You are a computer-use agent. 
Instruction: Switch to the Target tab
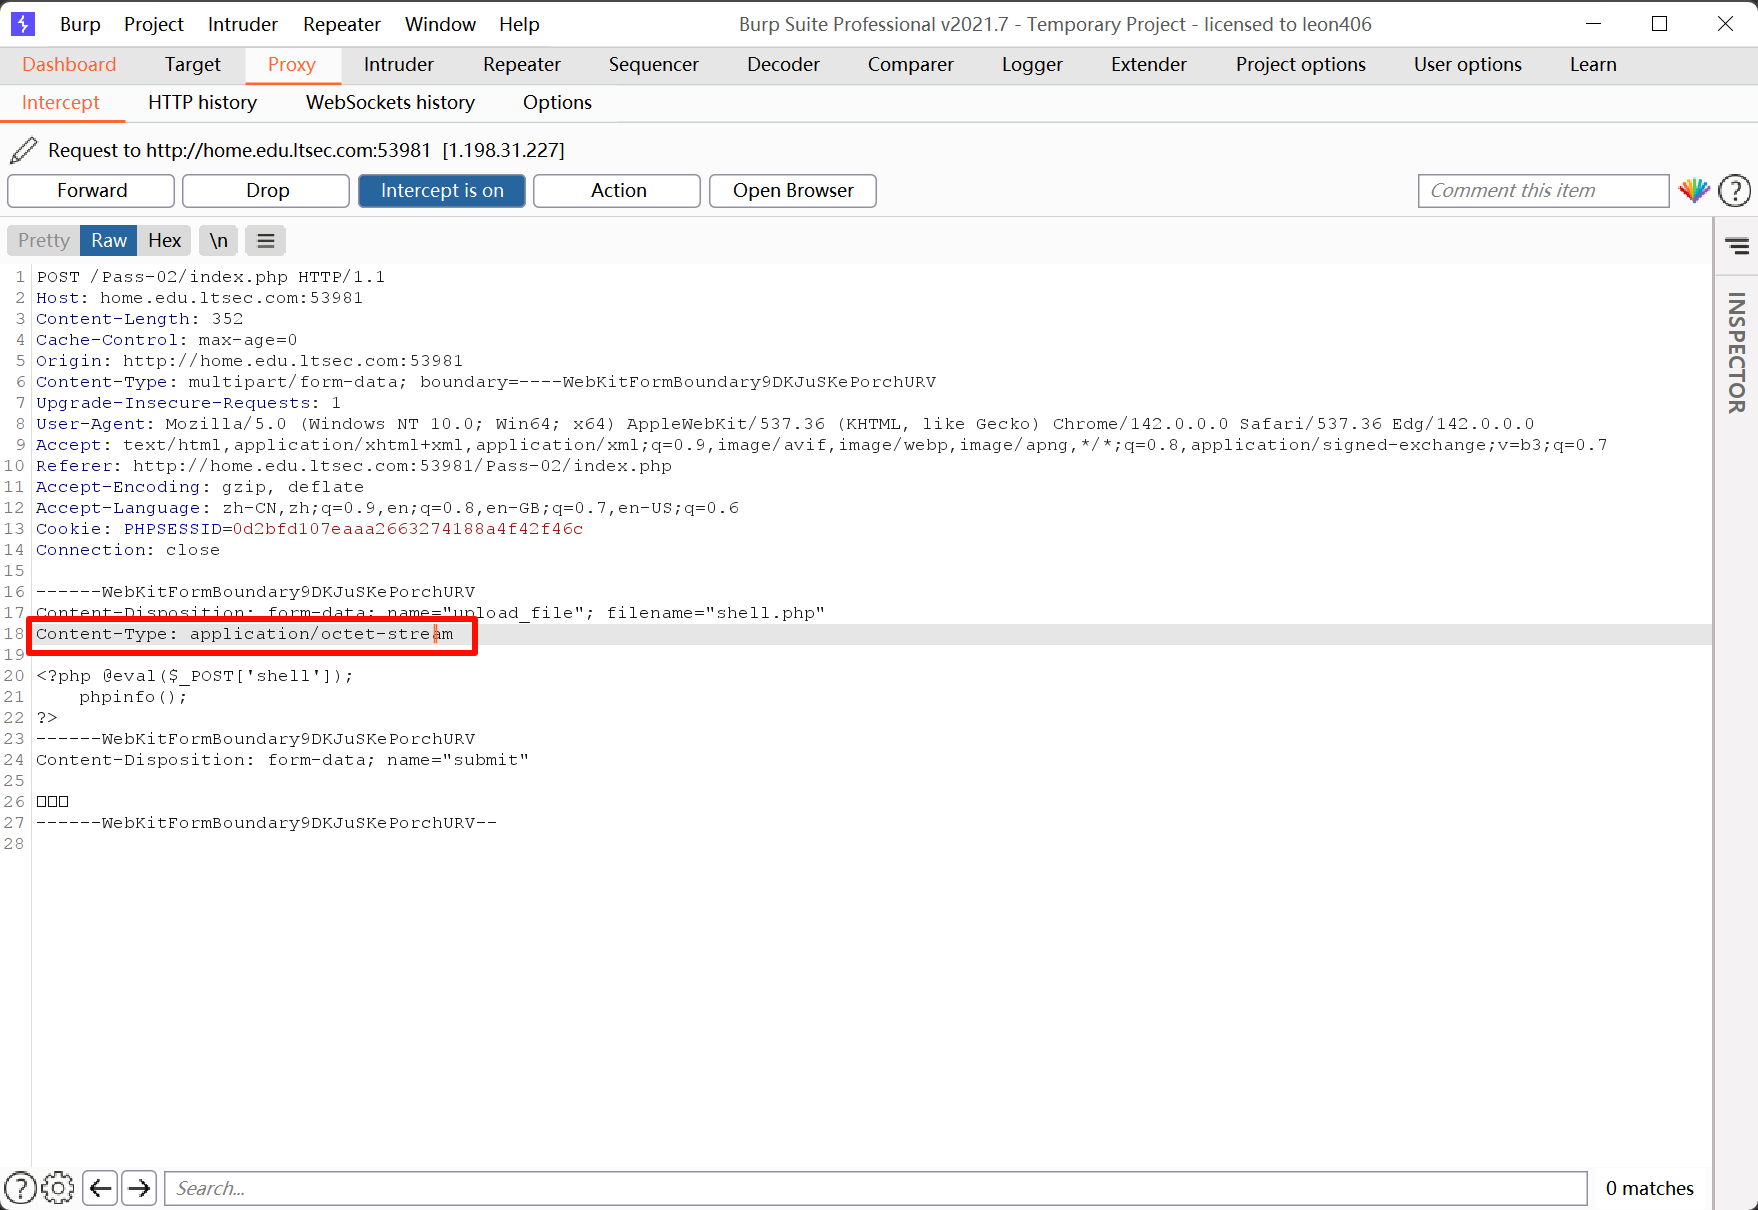pos(193,64)
